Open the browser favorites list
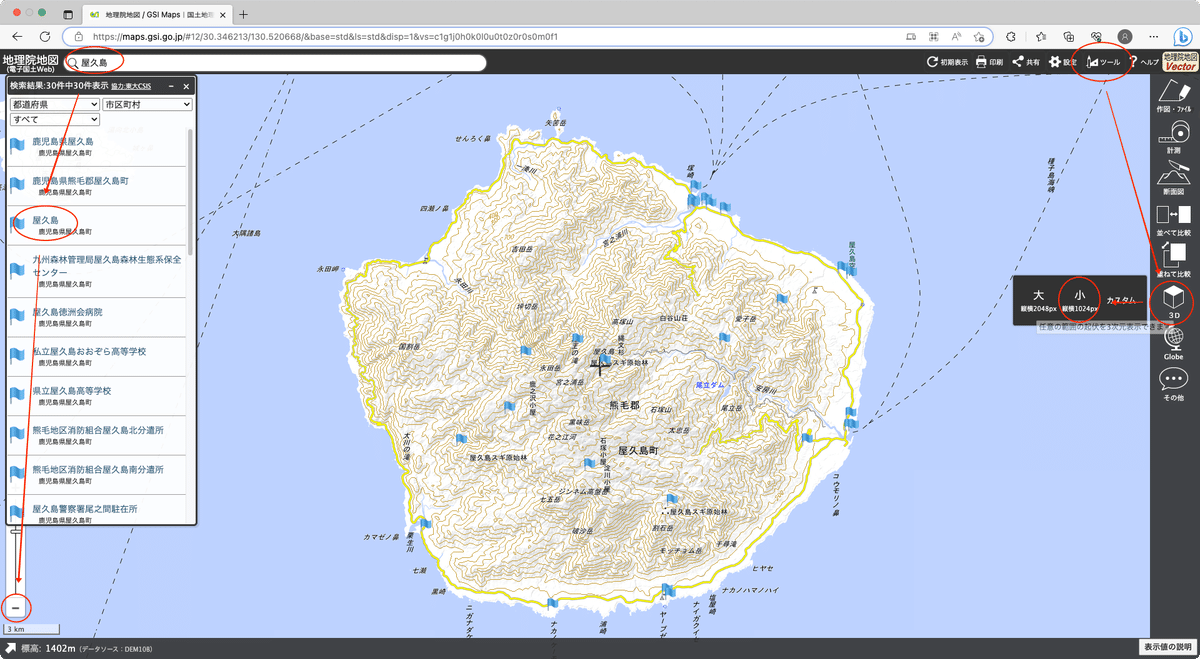This screenshot has width=1200, height=659. 1040,36
